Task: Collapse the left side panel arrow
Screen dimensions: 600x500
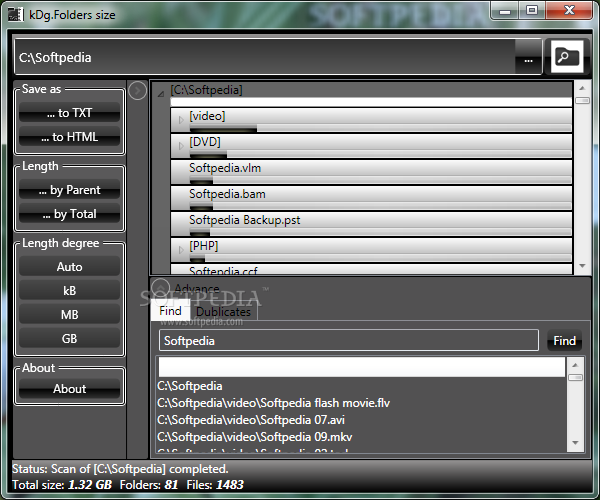Action: click(x=137, y=91)
